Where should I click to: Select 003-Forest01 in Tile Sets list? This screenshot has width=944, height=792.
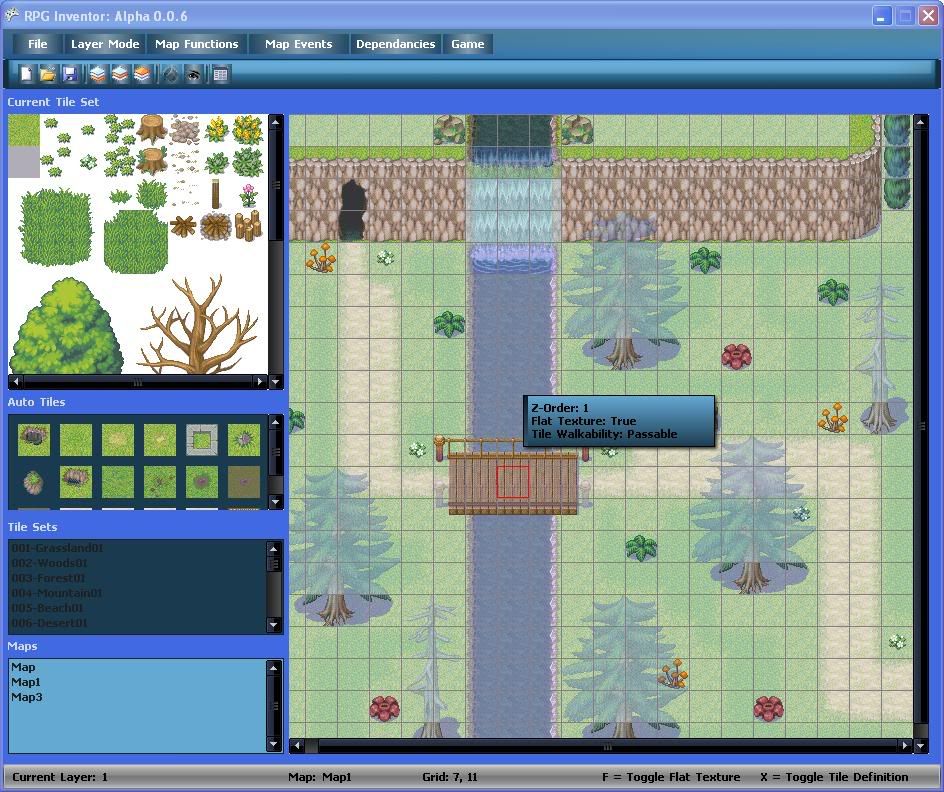[x=48, y=578]
